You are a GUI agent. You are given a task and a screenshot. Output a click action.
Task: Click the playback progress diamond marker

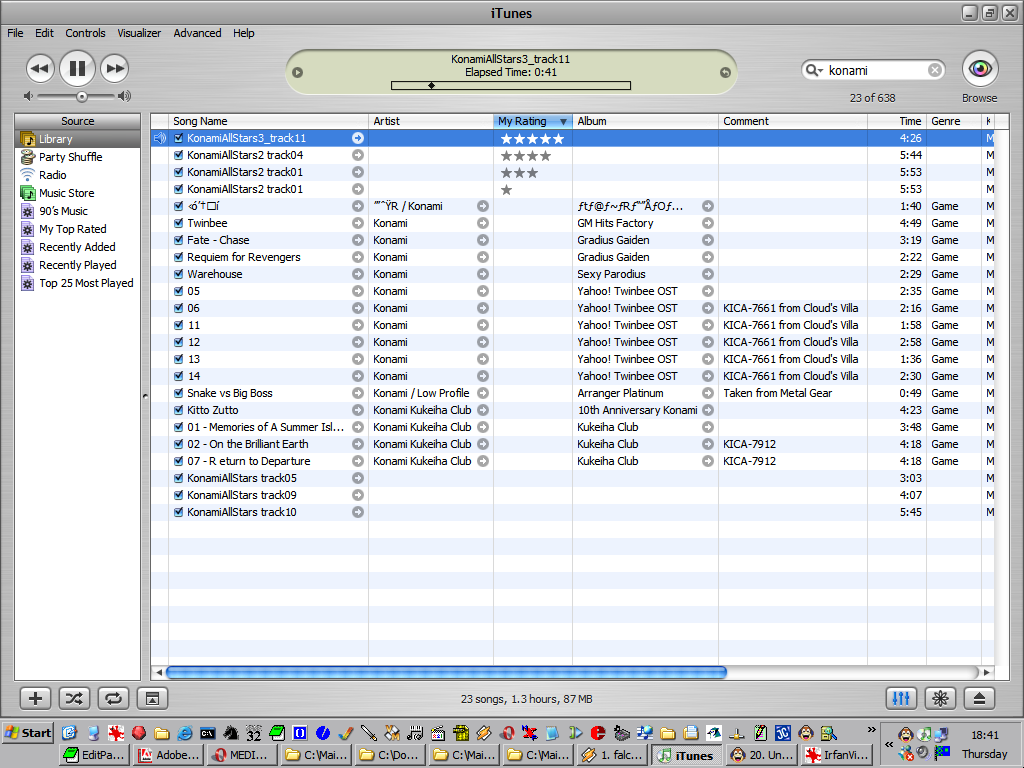coord(431,86)
